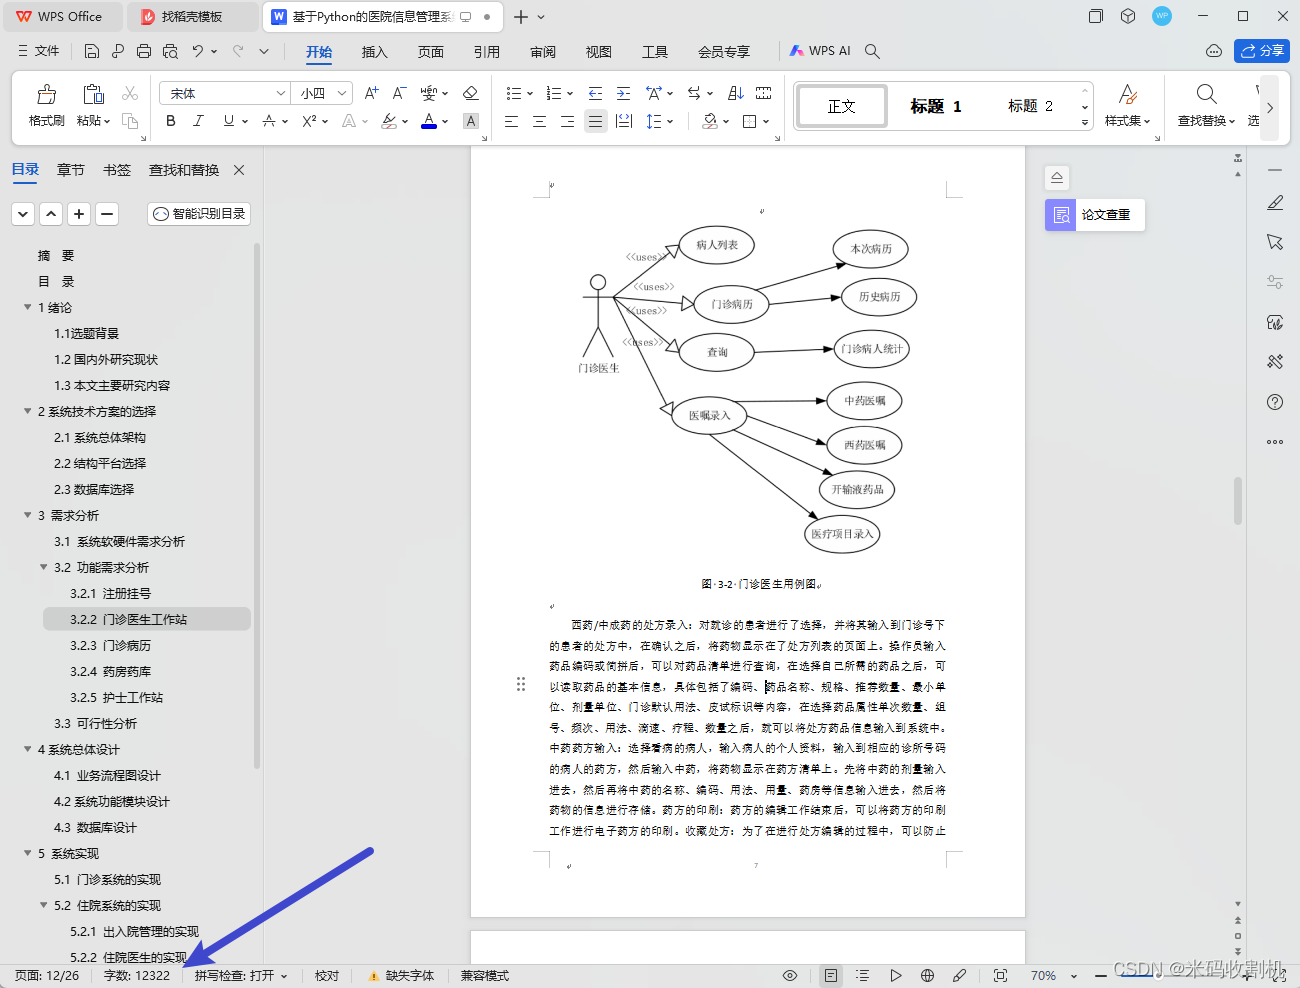Click the decrease indent icon
Image resolution: width=1300 pixels, height=988 pixels.
[x=595, y=93]
